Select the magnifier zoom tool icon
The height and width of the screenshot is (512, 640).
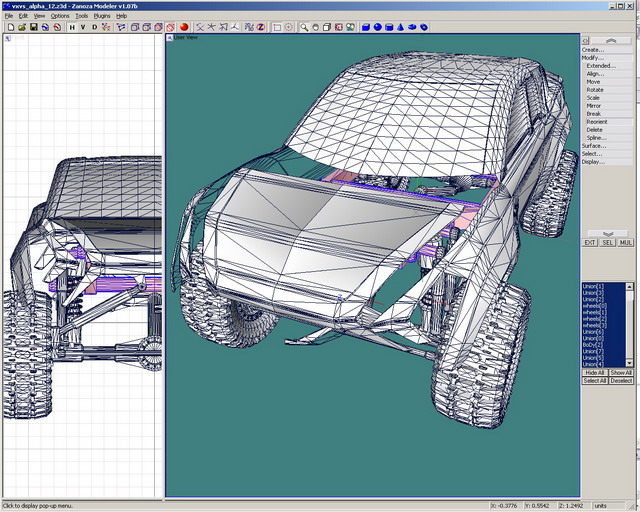(x=304, y=27)
